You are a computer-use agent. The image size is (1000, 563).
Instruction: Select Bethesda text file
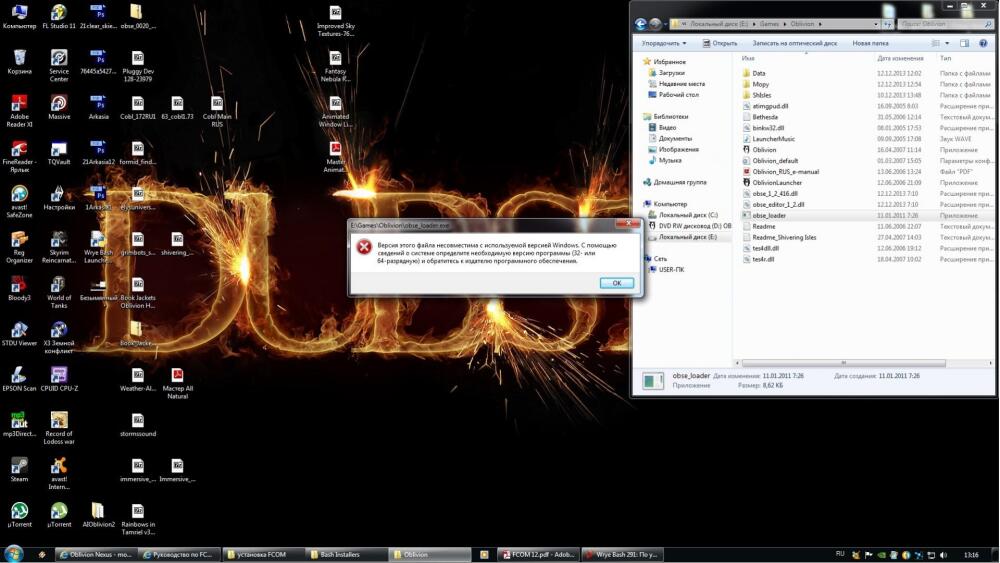coord(765,117)
